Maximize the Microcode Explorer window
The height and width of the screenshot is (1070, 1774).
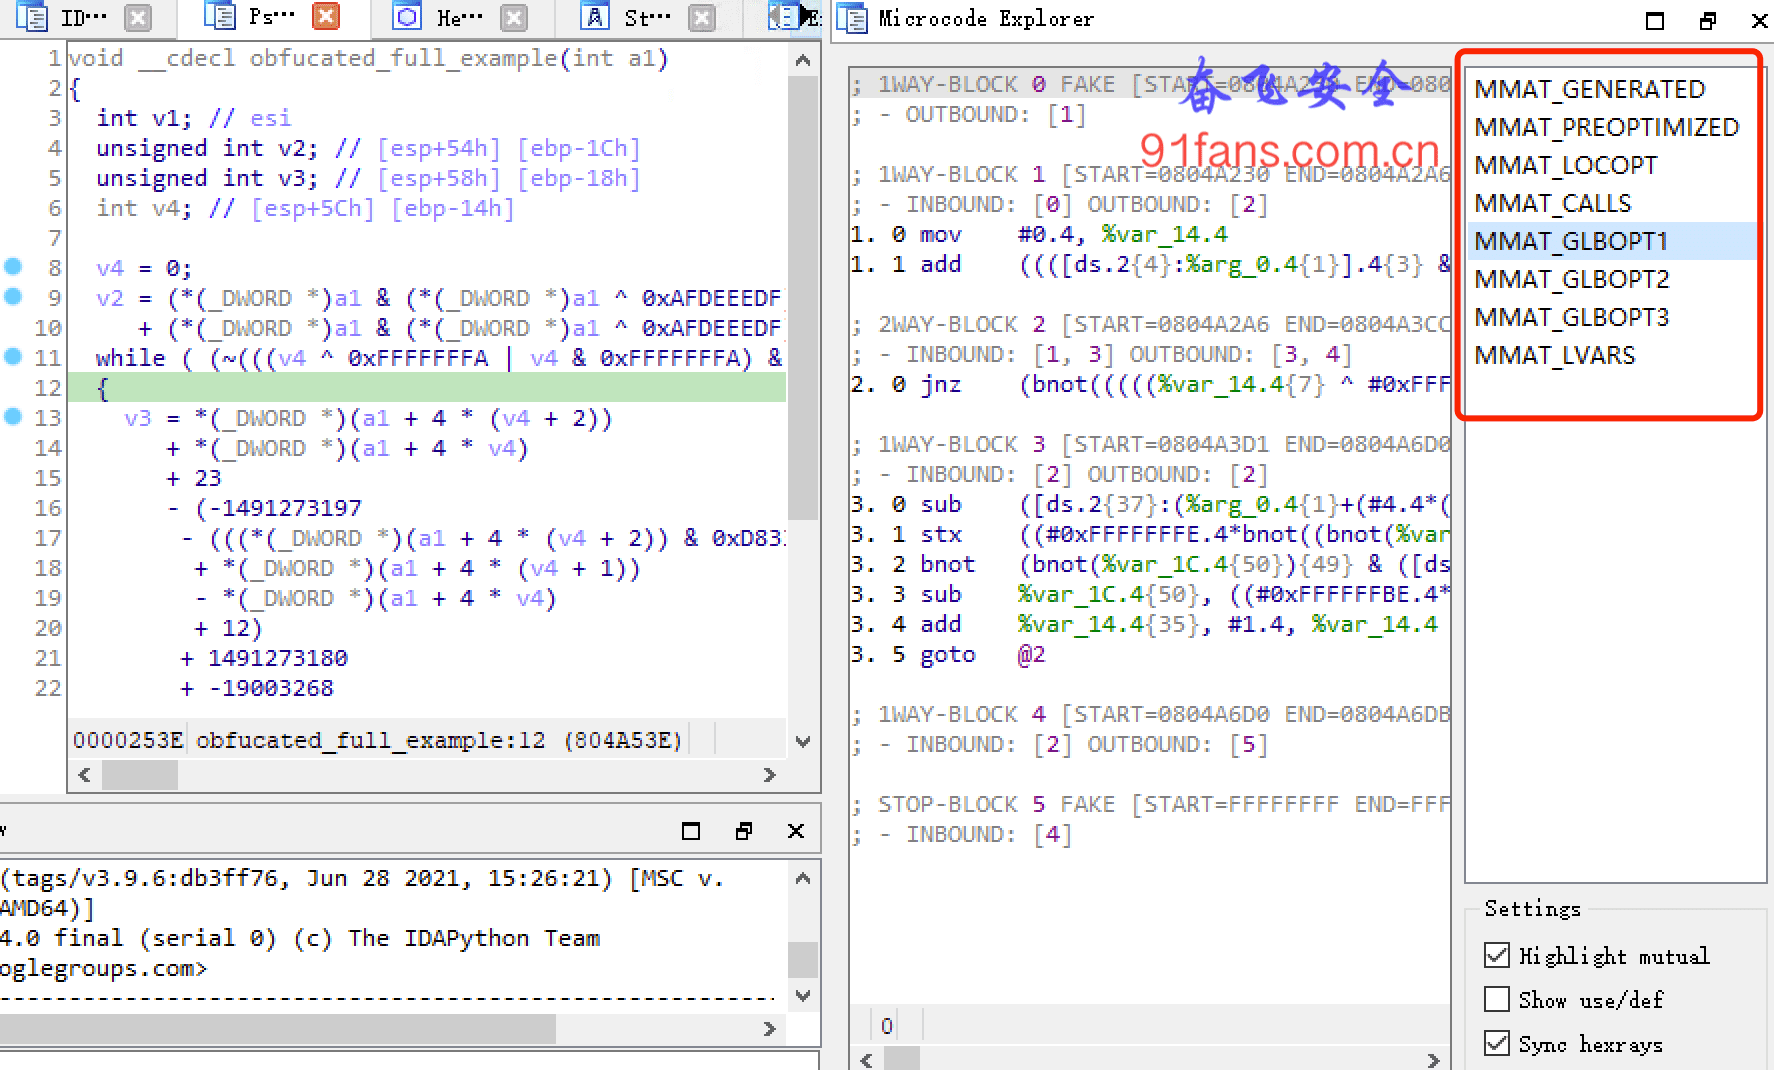tap(1655, 20)
